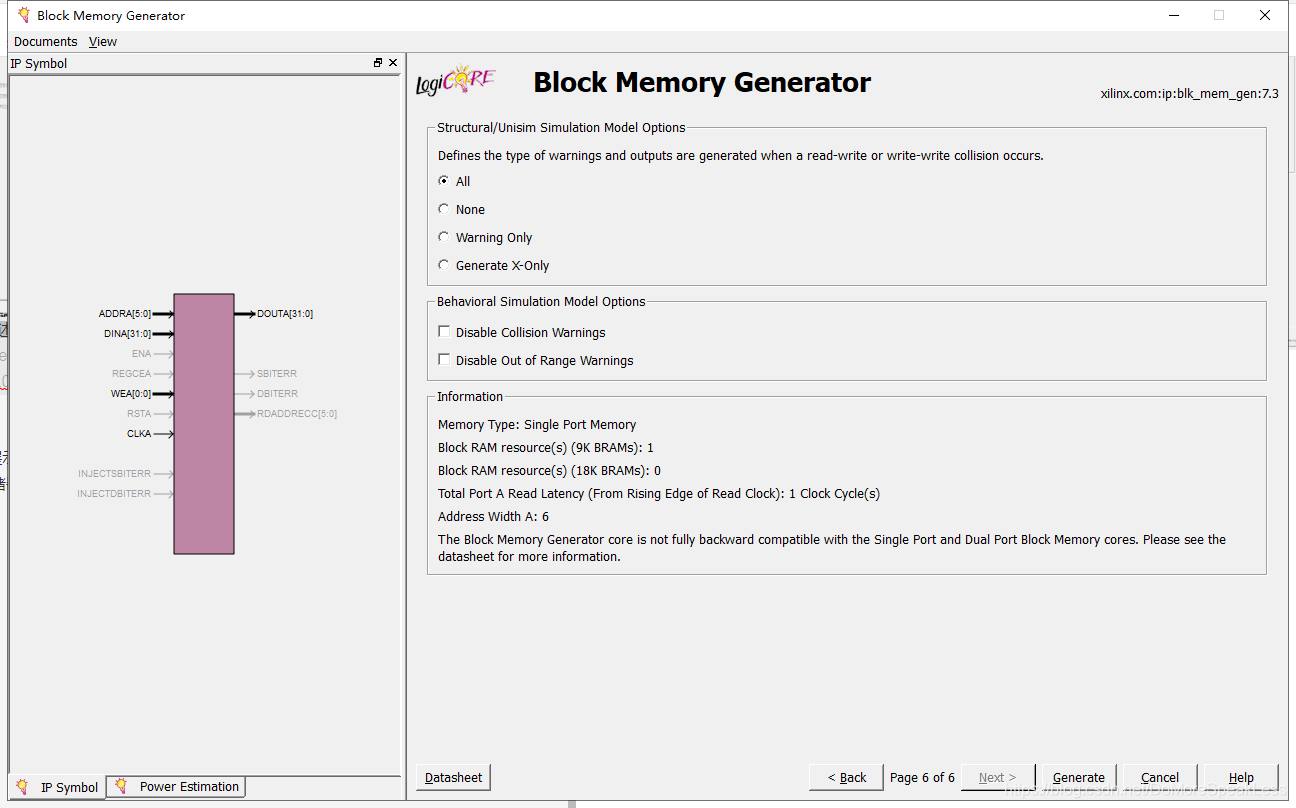This screenshot has width=1296, height=808.
Task: Click the DOUTA[31:0] output label
Action: tap(285, 314)
